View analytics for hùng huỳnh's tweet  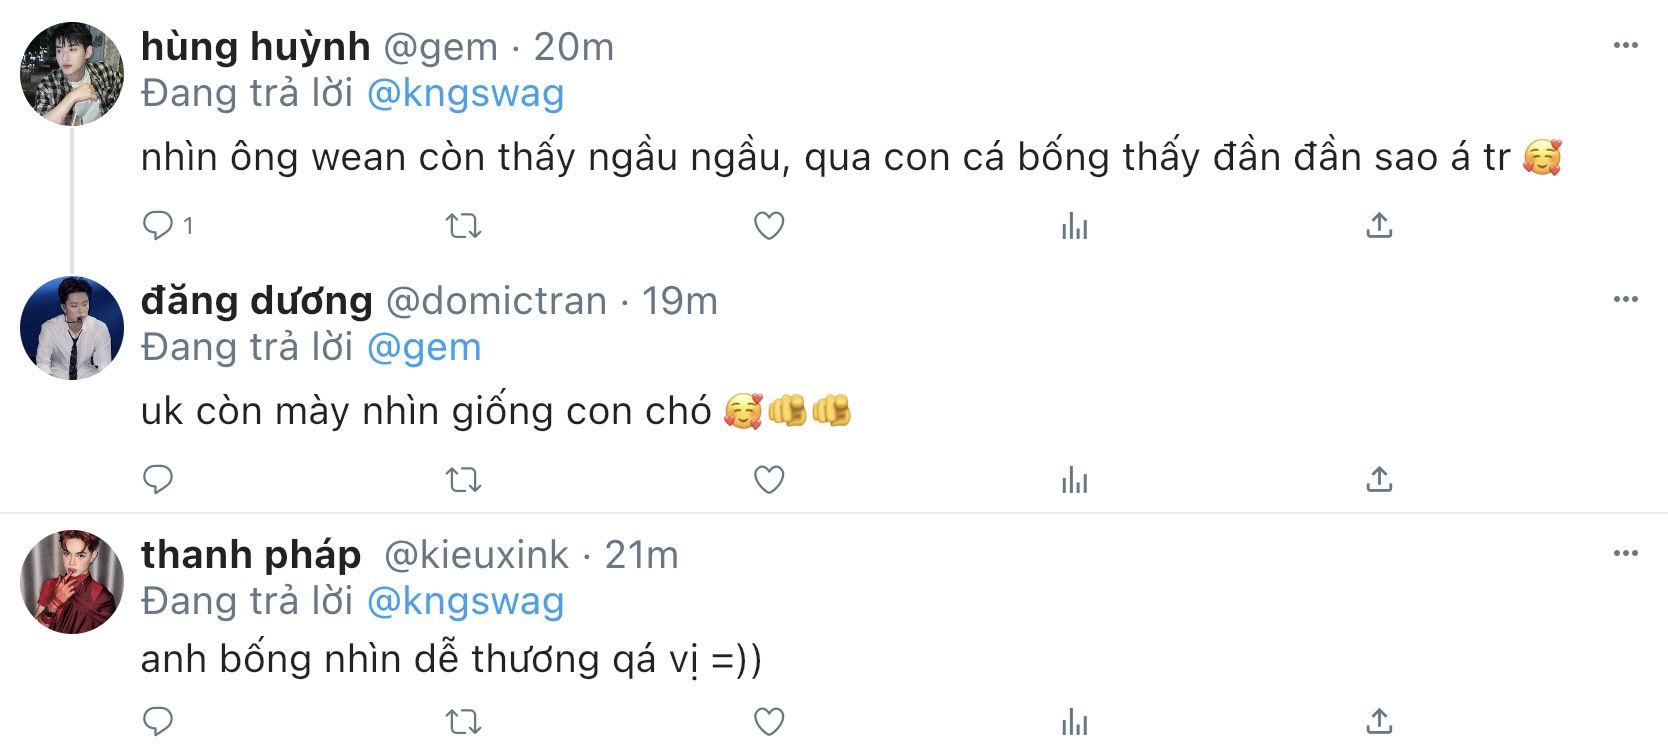(x=1074, y=226)
